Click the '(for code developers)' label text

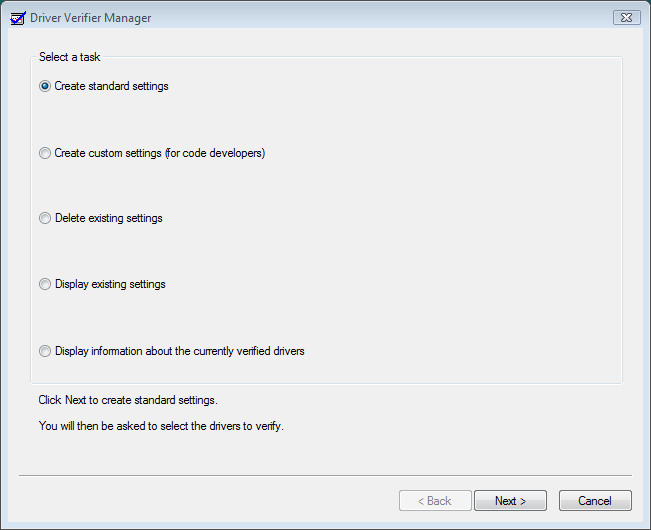(x=215, y=153)
